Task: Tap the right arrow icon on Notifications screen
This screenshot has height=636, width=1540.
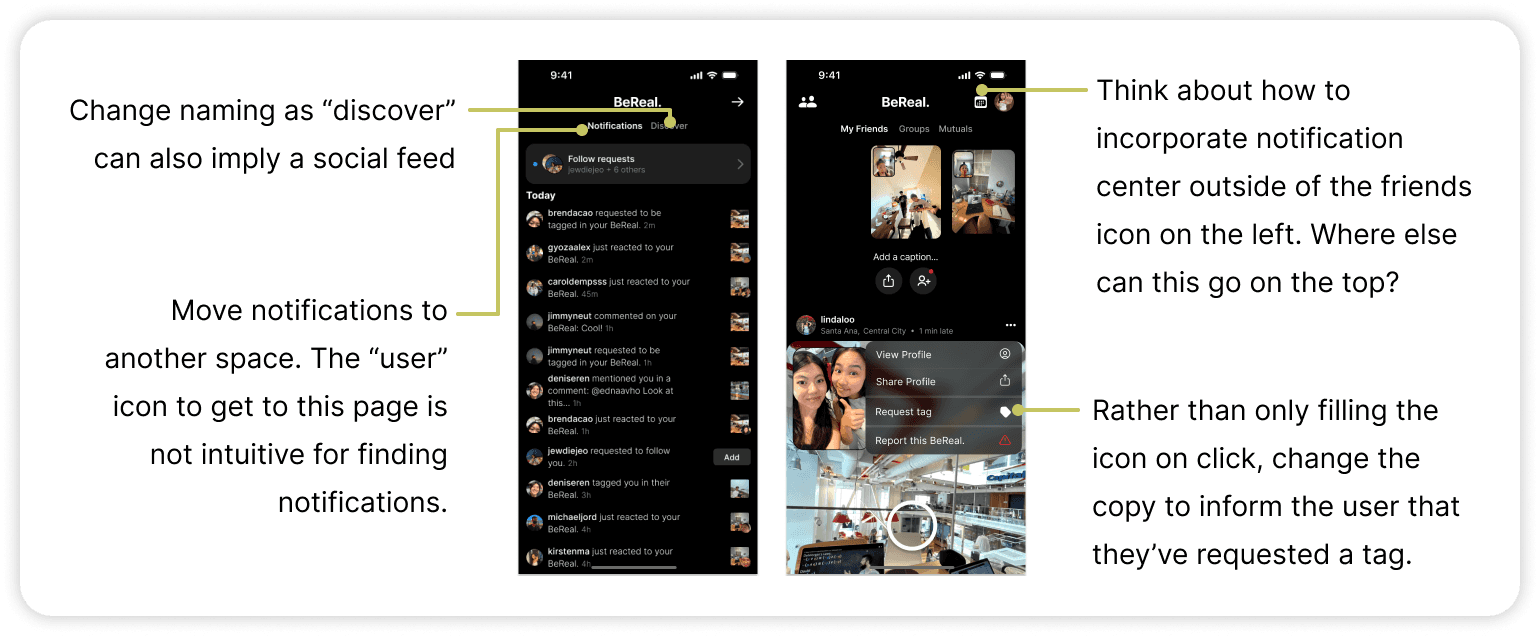Action: tap(738, 102)
